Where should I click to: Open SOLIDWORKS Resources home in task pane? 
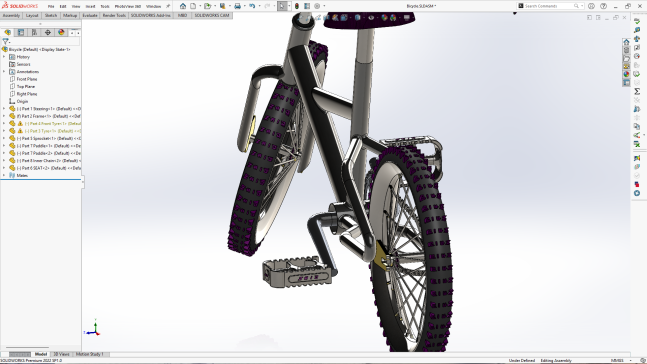point(626,42)
